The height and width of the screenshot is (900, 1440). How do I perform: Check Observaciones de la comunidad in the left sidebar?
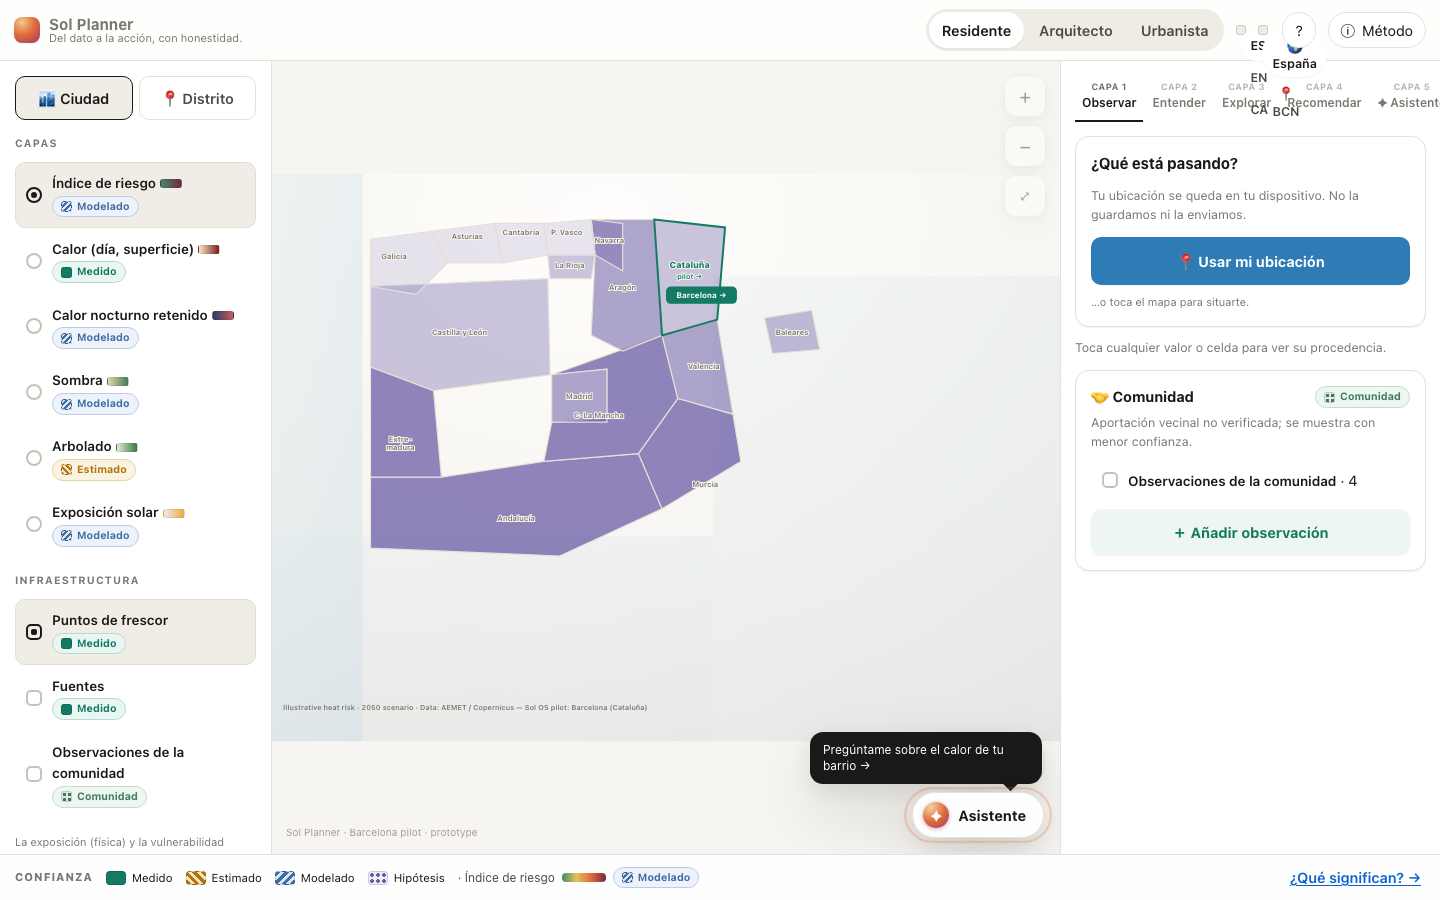(34, 774)
